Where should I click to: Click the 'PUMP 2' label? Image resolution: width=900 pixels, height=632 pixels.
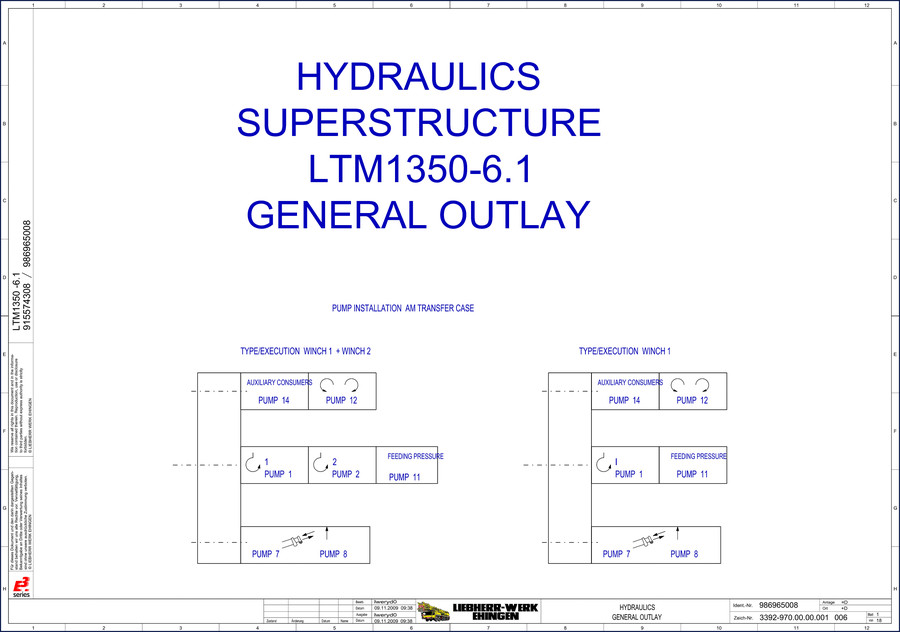click(x=346, y=474)
